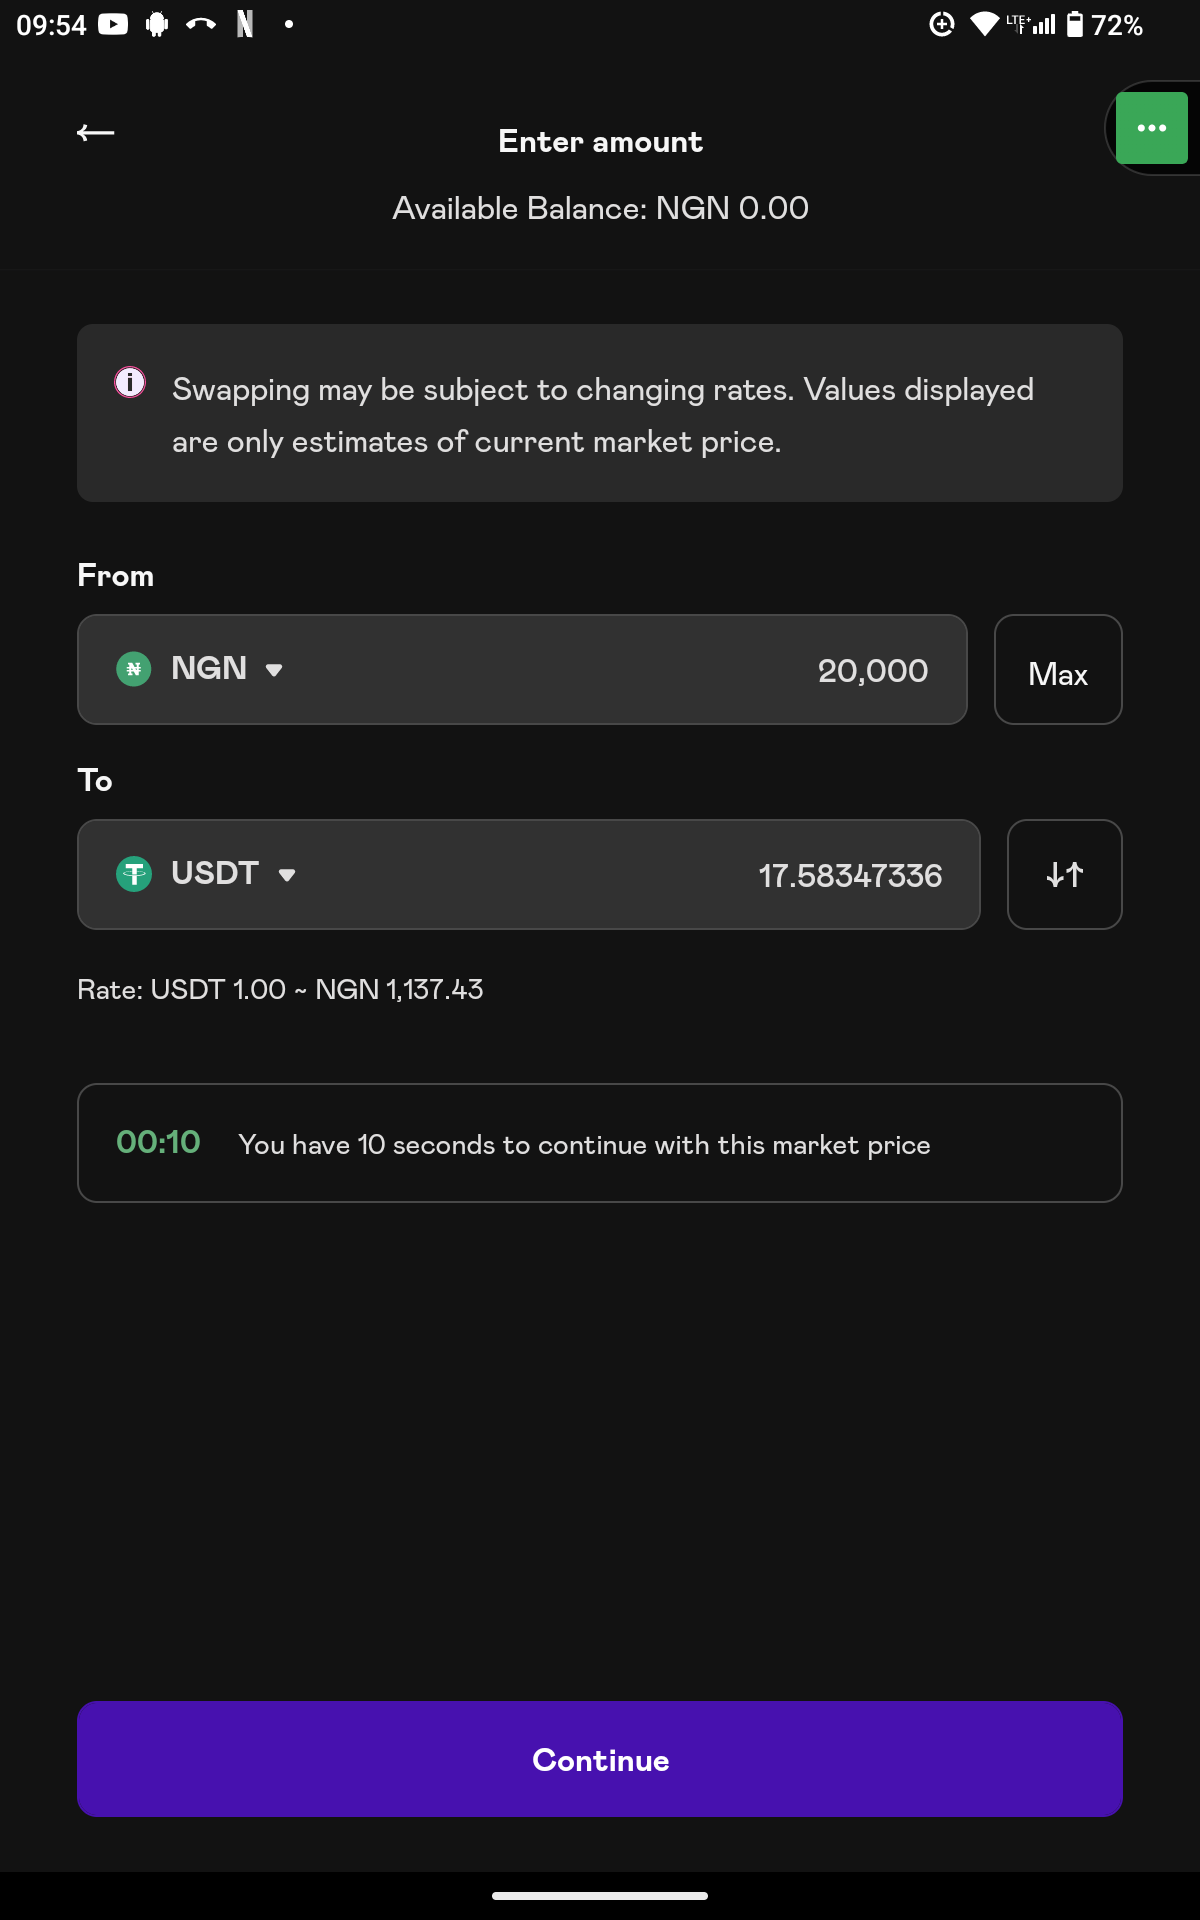Swap the From and To currencies
1200x1920 pixels.
(1064, 875)
